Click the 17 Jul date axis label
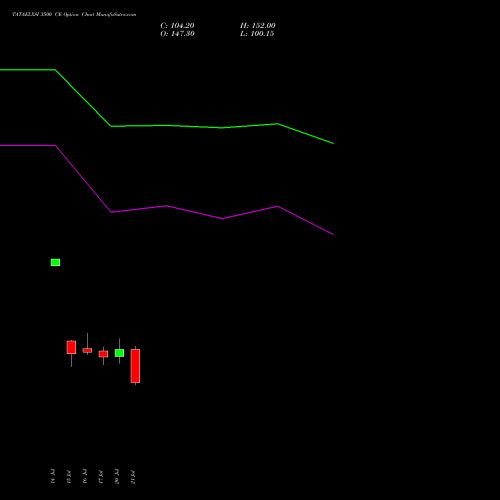This screenshot has height=500, width=500. (x=101, y=476)
